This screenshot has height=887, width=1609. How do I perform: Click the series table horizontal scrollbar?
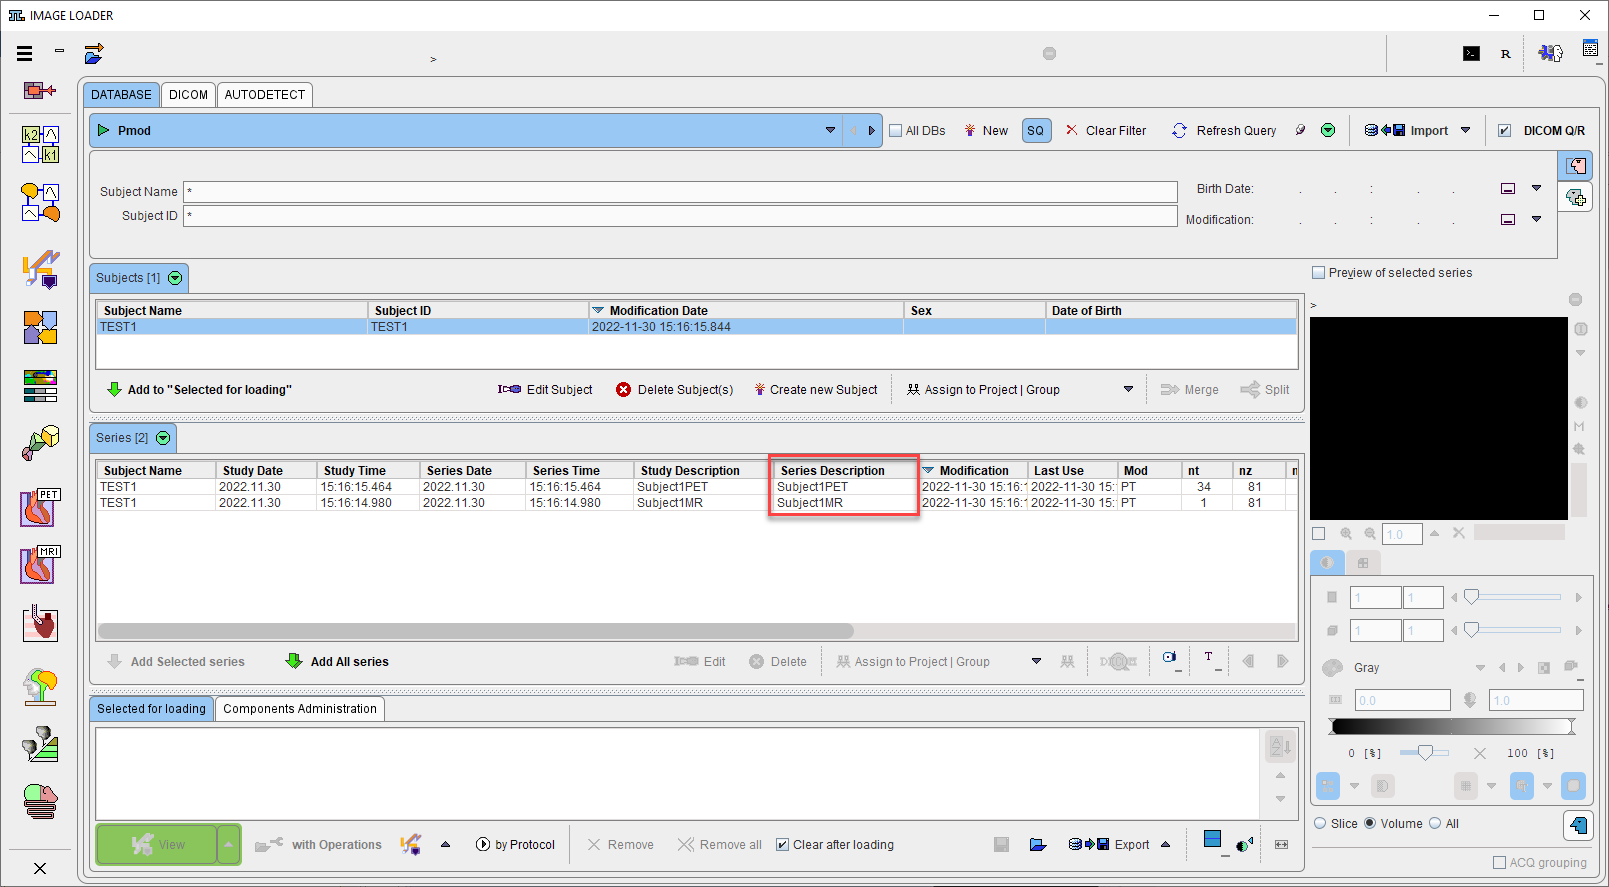pyautogui.click(x=476, y=631)
